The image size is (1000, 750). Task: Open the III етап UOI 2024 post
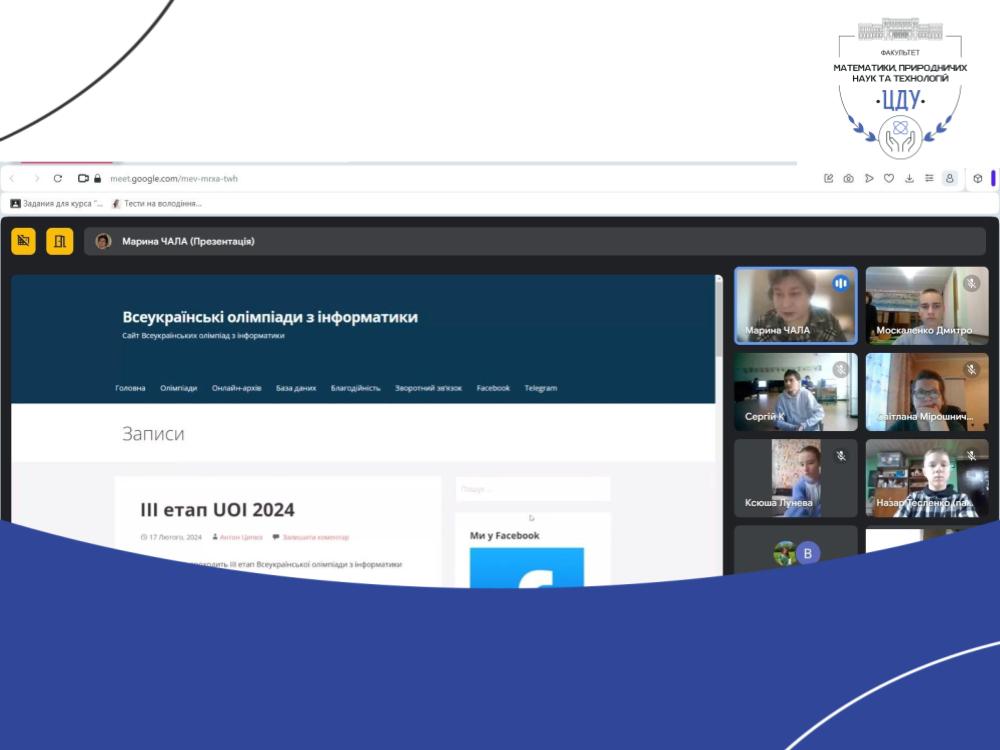click(217, 510)
